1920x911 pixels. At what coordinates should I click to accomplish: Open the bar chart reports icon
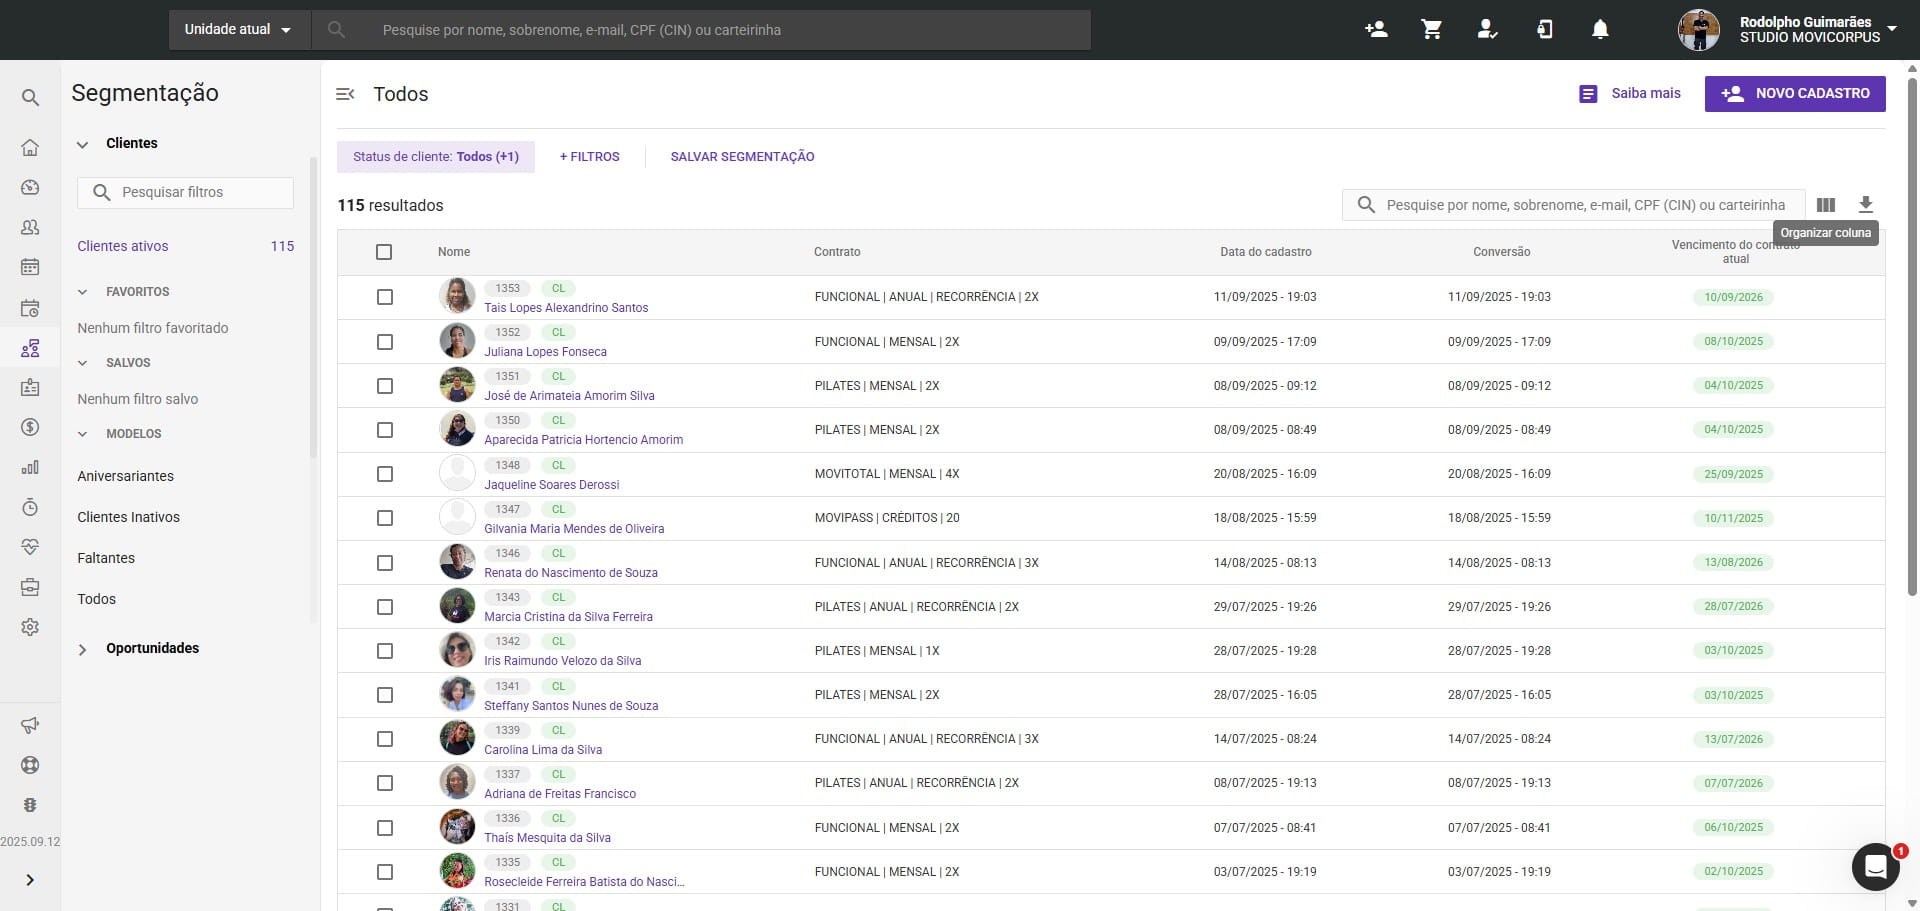point(30,467)
